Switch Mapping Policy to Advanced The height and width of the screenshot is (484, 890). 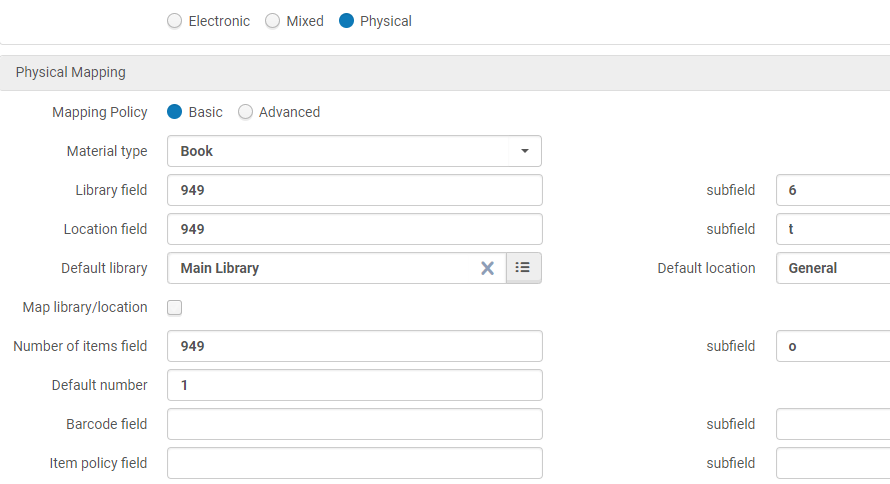pos(246,112)
